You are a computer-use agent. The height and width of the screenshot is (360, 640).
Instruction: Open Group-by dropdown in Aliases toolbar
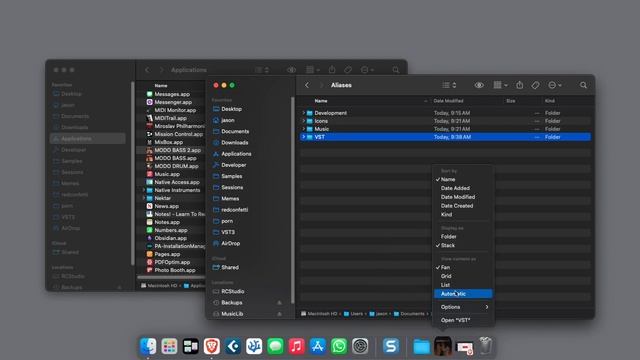(500, 85)
